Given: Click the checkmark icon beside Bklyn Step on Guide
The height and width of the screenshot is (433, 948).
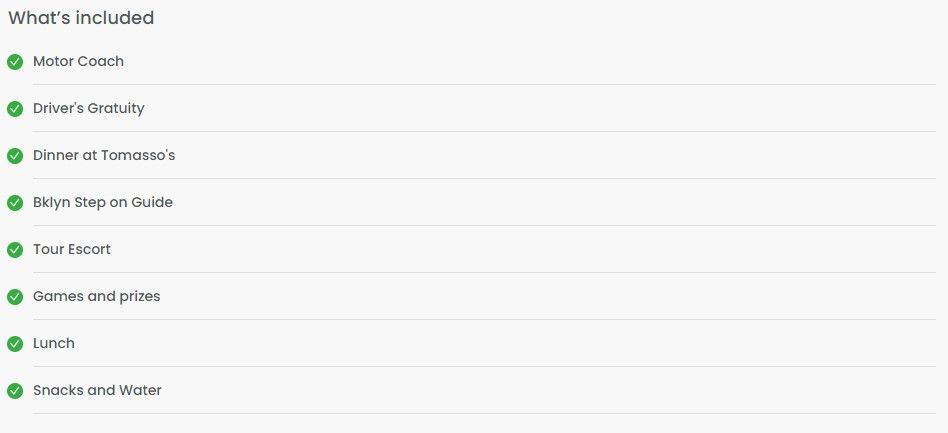Looking at the screenshot, I should [15, 203].
